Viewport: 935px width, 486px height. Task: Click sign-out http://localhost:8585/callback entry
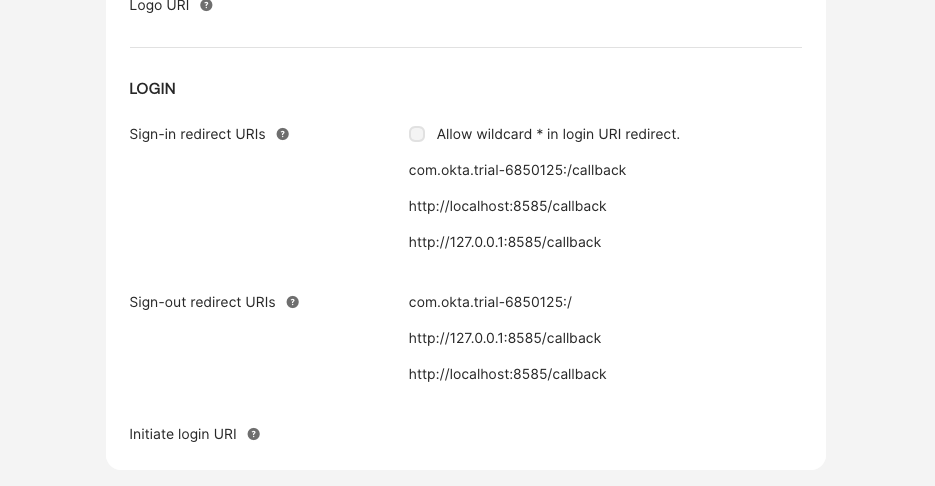507,374
